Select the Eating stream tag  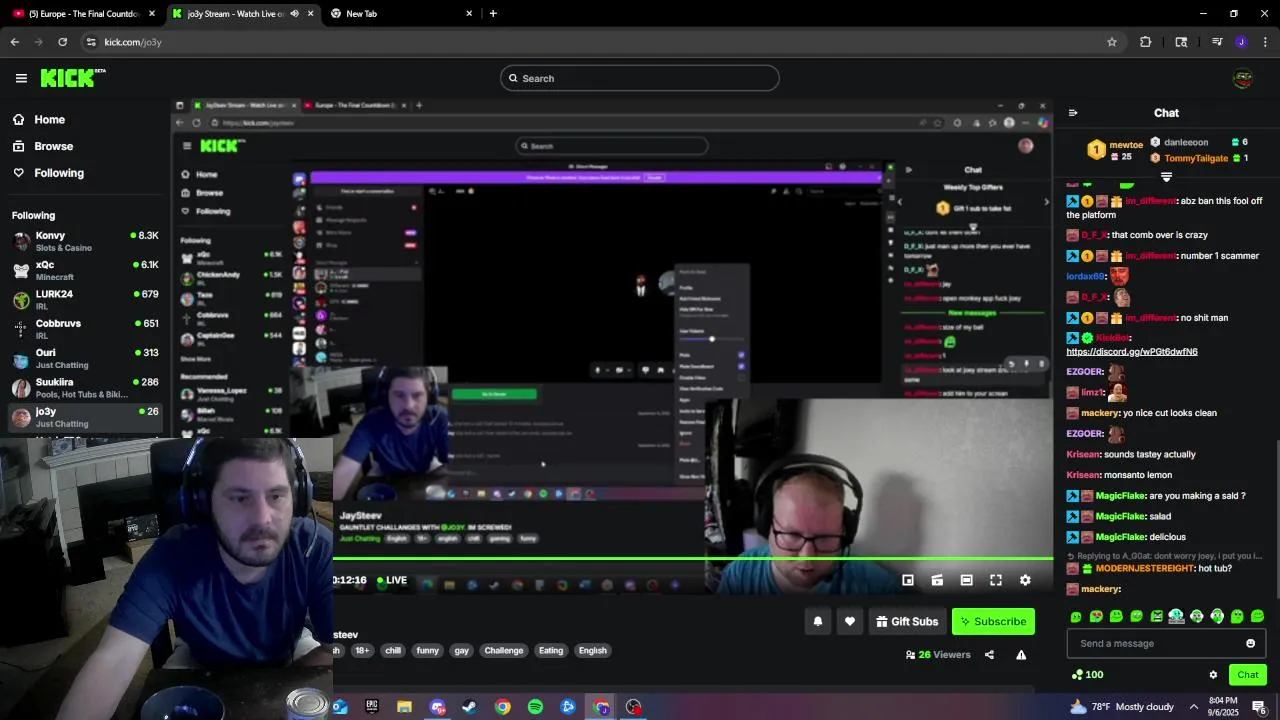pos(551,650)
